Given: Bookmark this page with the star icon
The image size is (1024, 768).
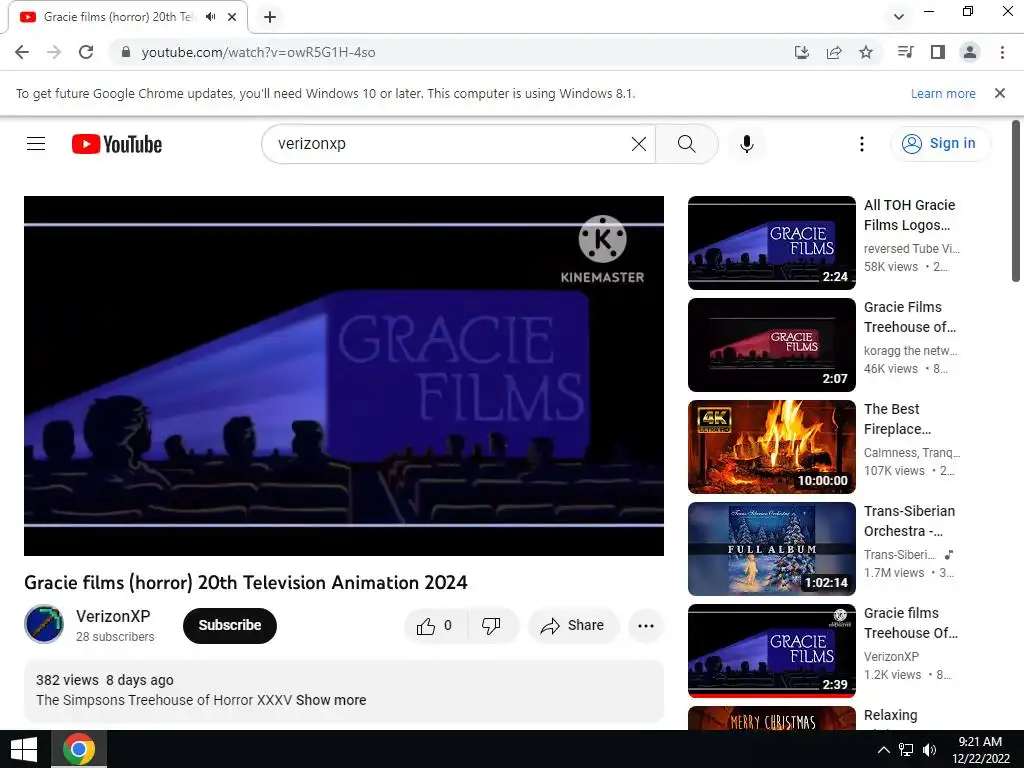Looking at the screenshot, I should point(866,52).
